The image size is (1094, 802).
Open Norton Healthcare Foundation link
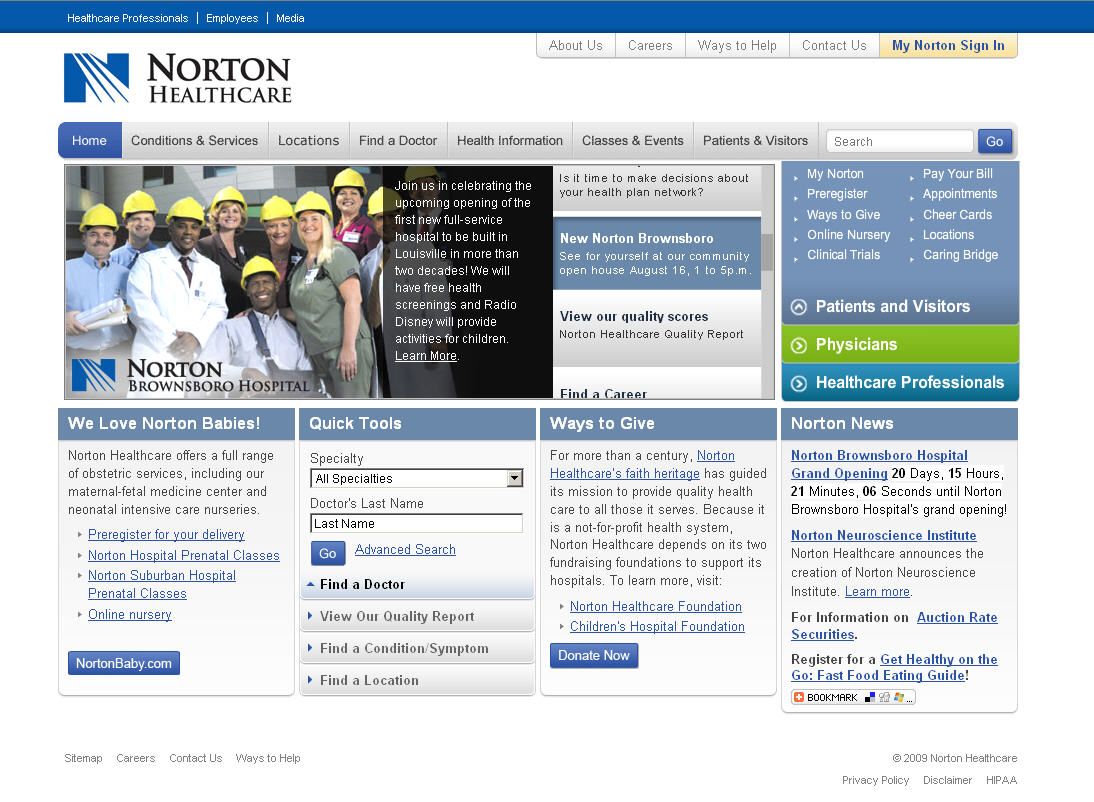pos(656,607)
